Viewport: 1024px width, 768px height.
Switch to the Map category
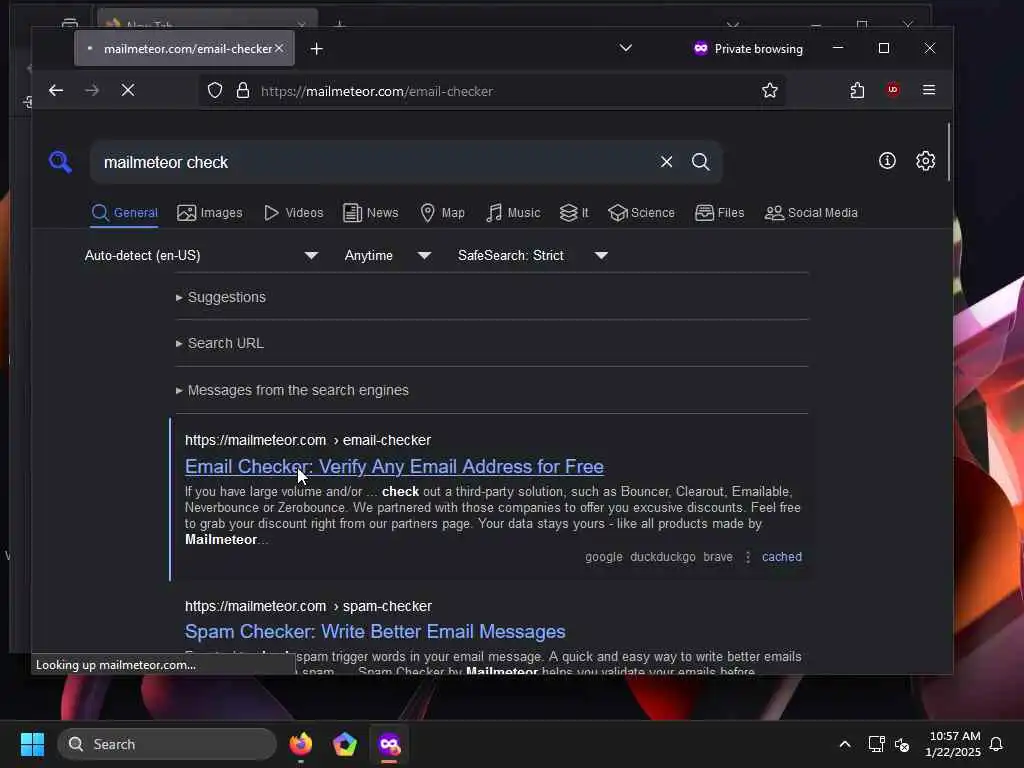pos(442,213)
